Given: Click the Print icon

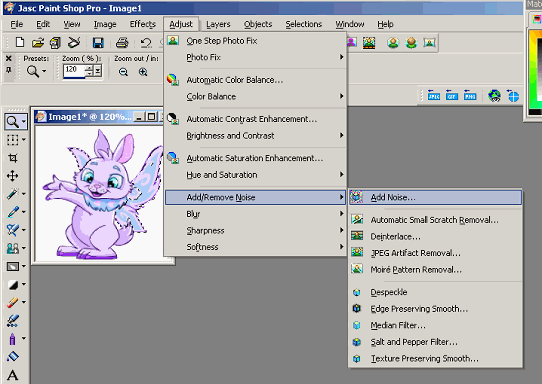Looking at the screenshot, I should pyautogui.click(x=122, y=43).
